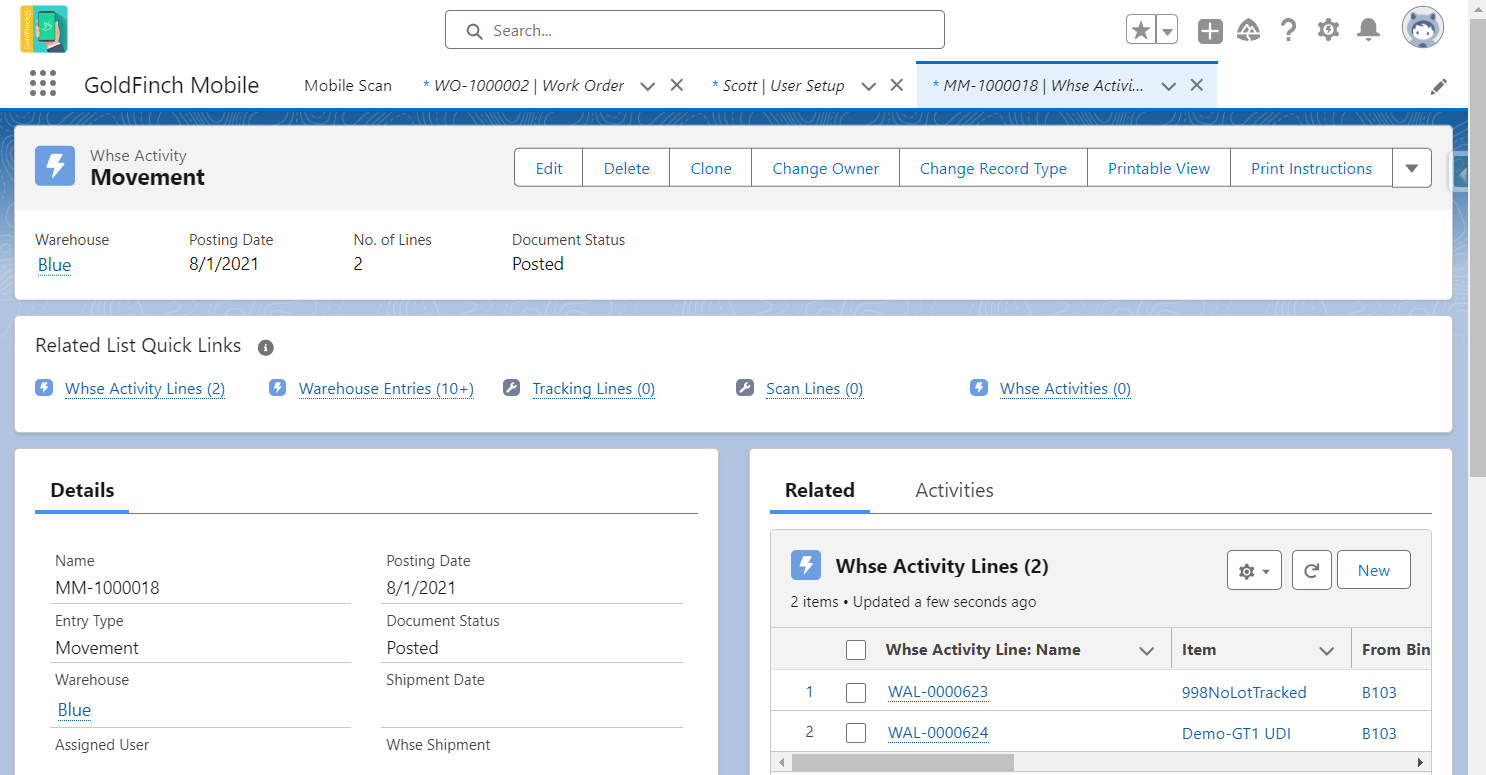Open Global Actions plus icon

[x=1210, y=31]
